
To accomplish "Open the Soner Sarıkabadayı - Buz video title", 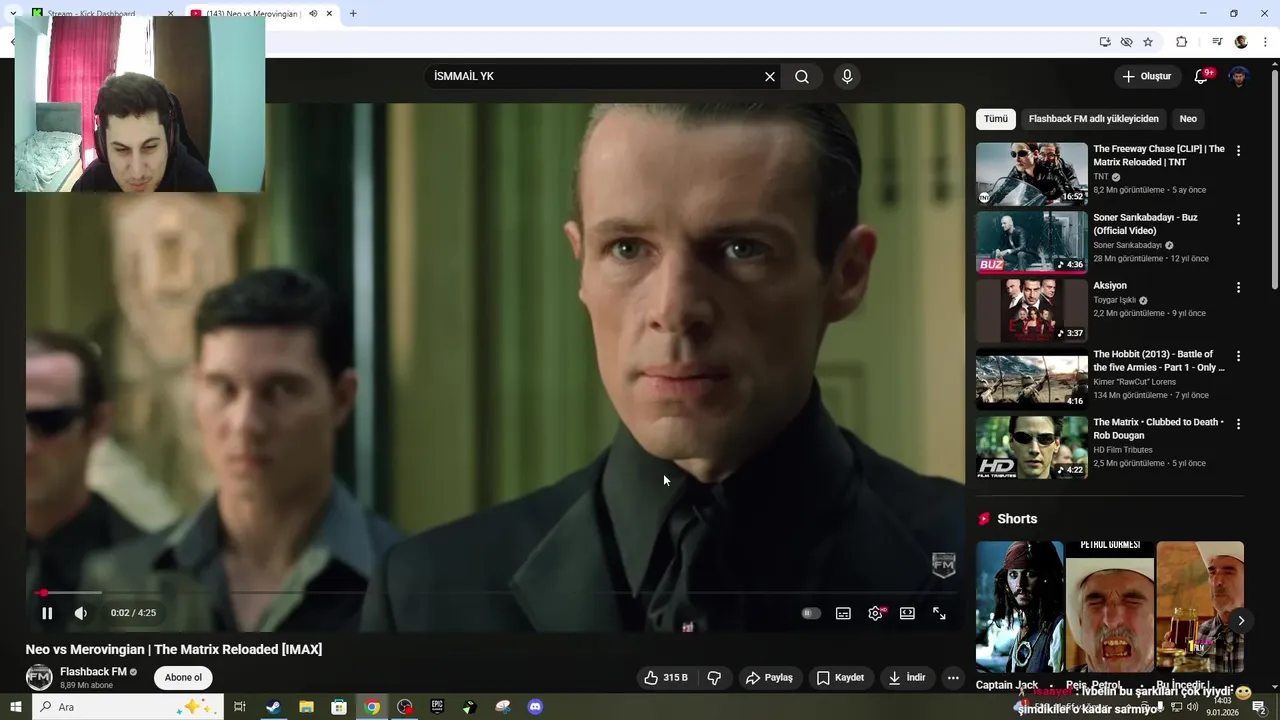I will point(1145,224).
